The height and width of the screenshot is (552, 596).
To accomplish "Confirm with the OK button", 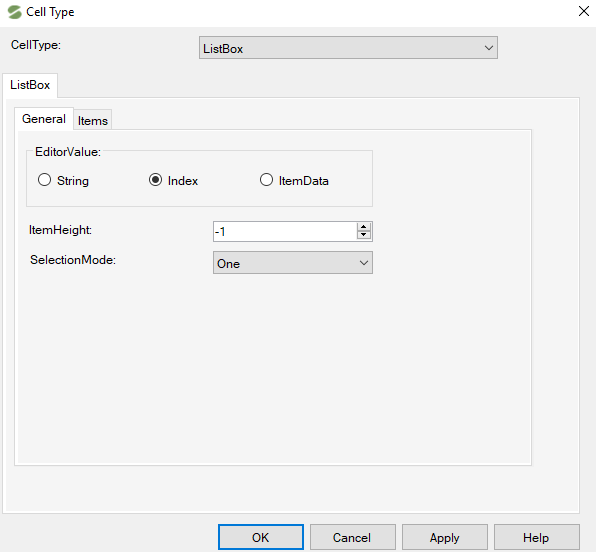I will (261, 537).
